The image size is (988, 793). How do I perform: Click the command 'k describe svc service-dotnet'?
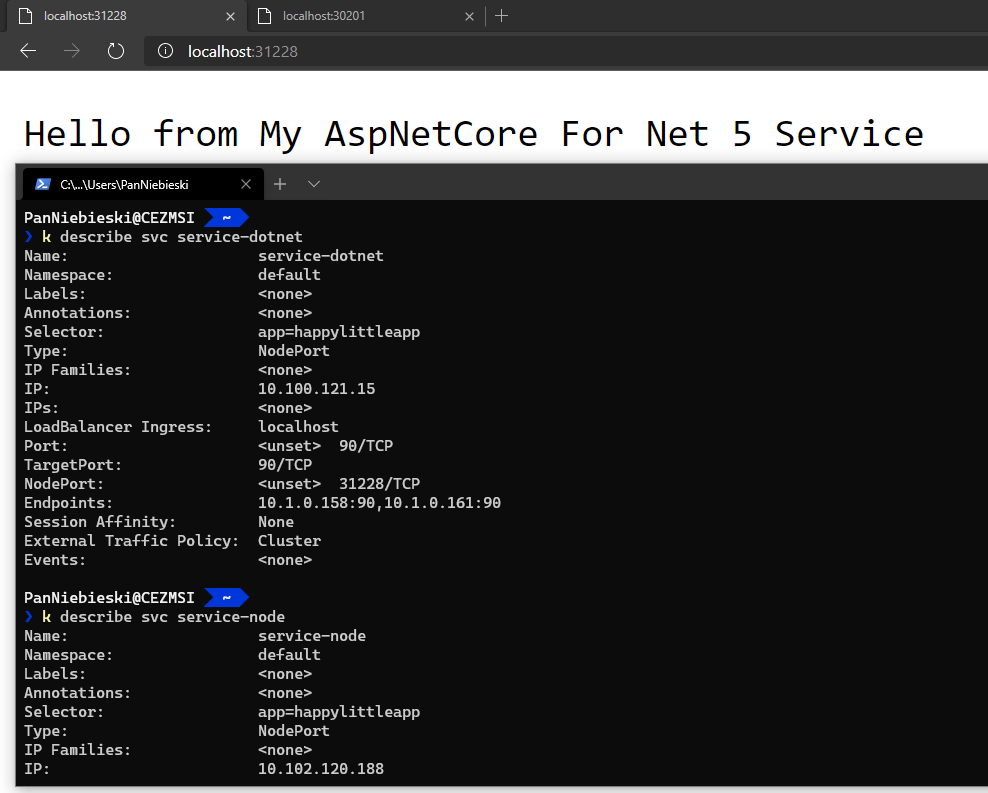coord(172,237)
